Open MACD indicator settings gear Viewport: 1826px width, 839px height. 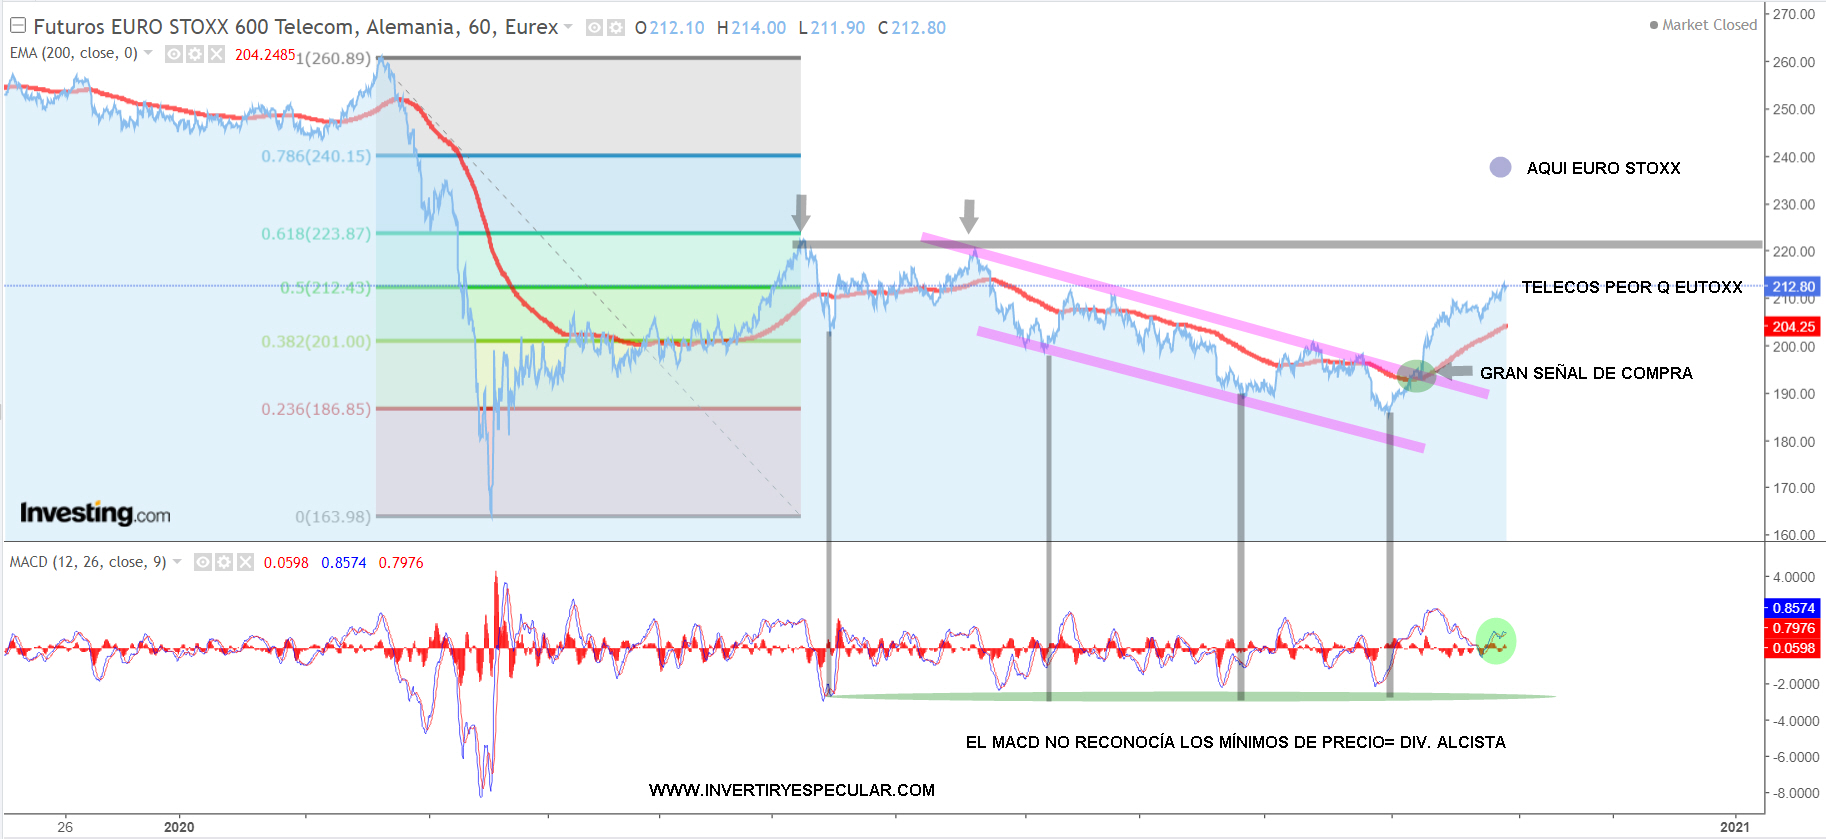click(x=224, y=562)
